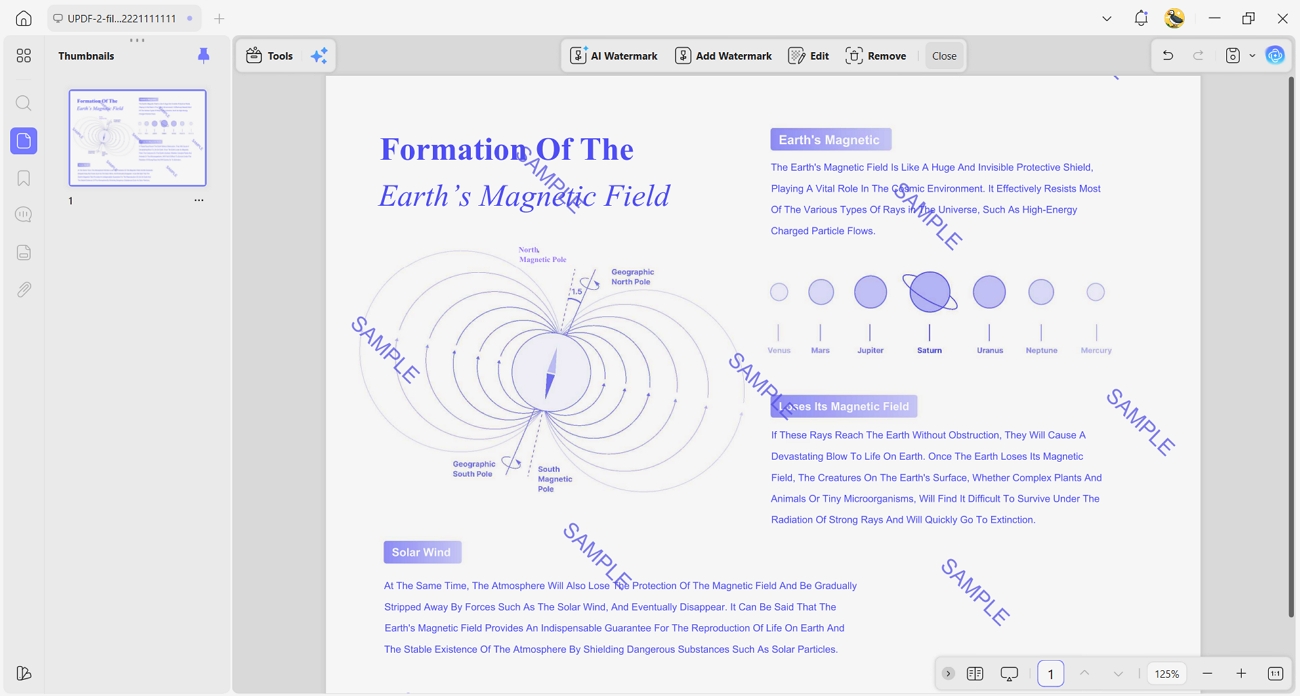Choose AI Watermark
This screenshot has height=696, width=1300.
(614, 56)
